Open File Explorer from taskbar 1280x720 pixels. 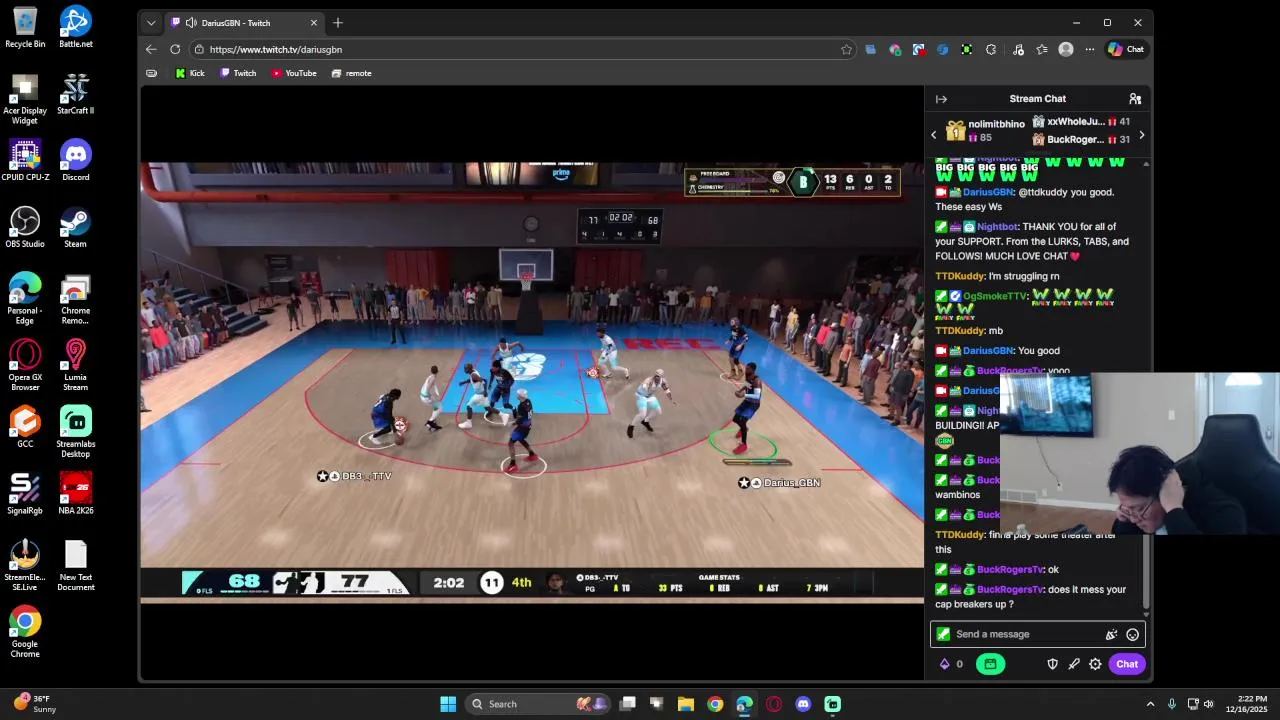[686, 704]
